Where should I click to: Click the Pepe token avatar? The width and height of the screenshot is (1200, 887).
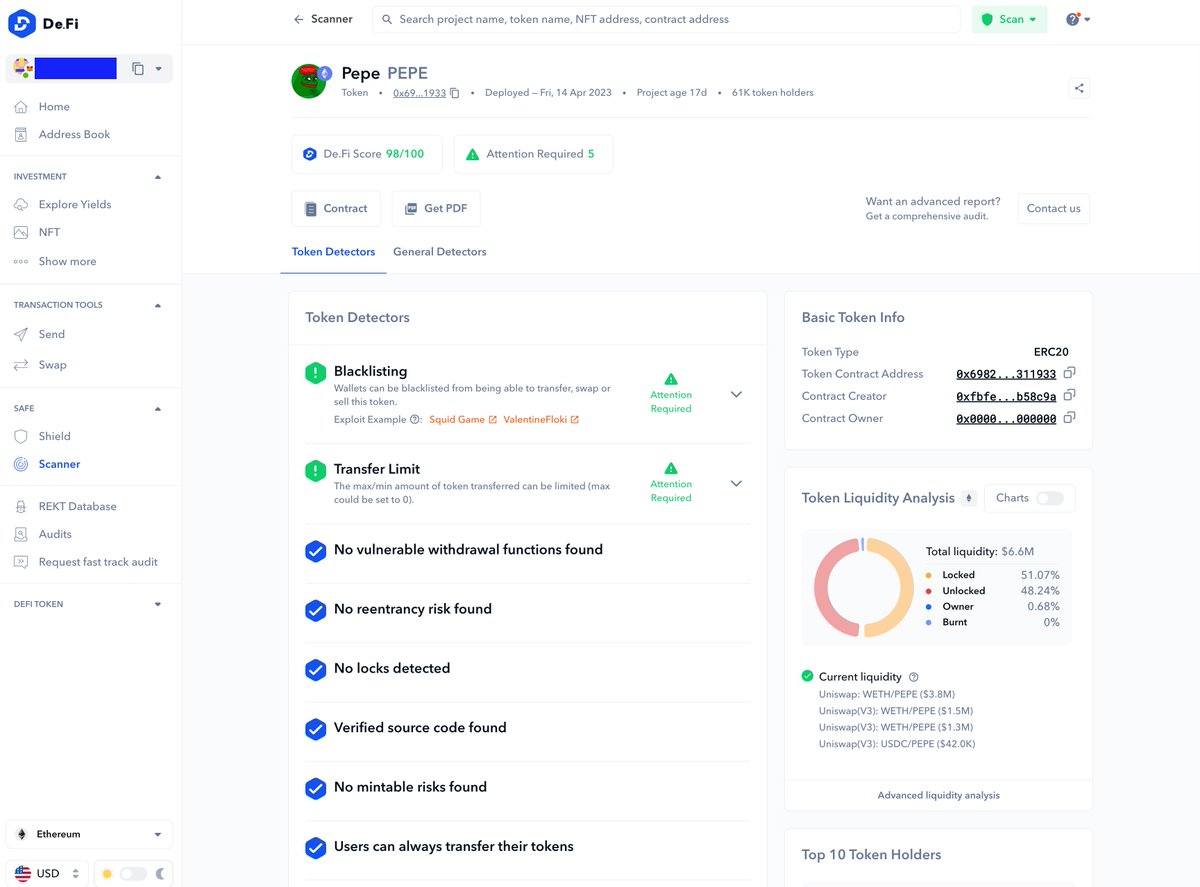[310, 81]
